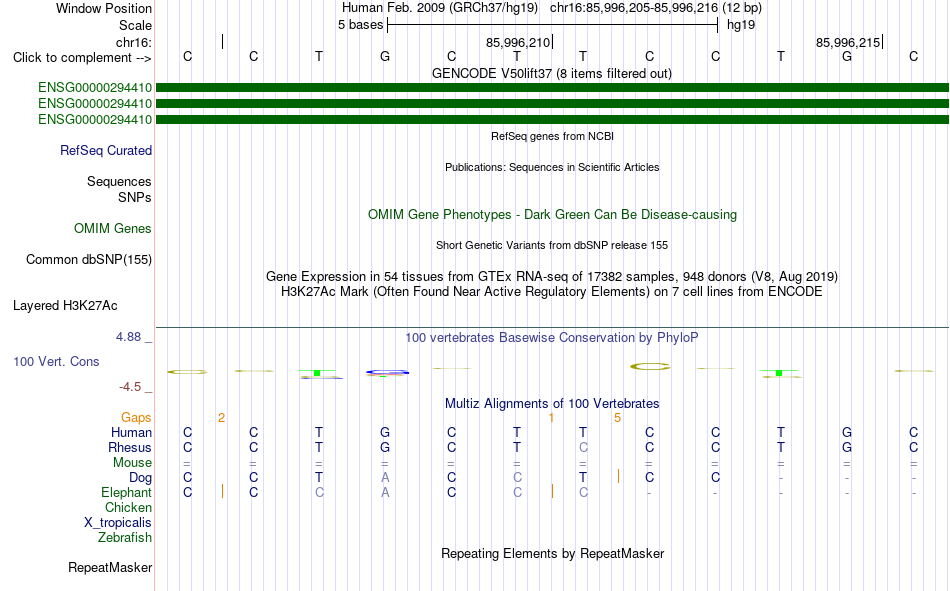Image resolution: width=950 pixels, height=591 pixels.
Task: Click the chr16: ruler label
Action: click(133, 42)
